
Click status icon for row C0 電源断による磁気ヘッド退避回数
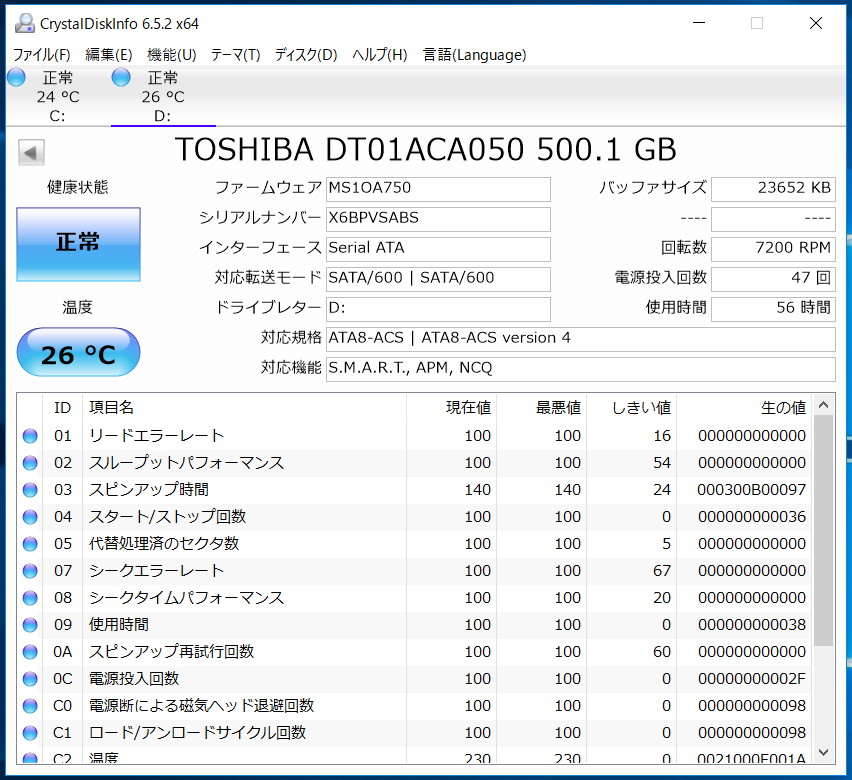[30, 706]
